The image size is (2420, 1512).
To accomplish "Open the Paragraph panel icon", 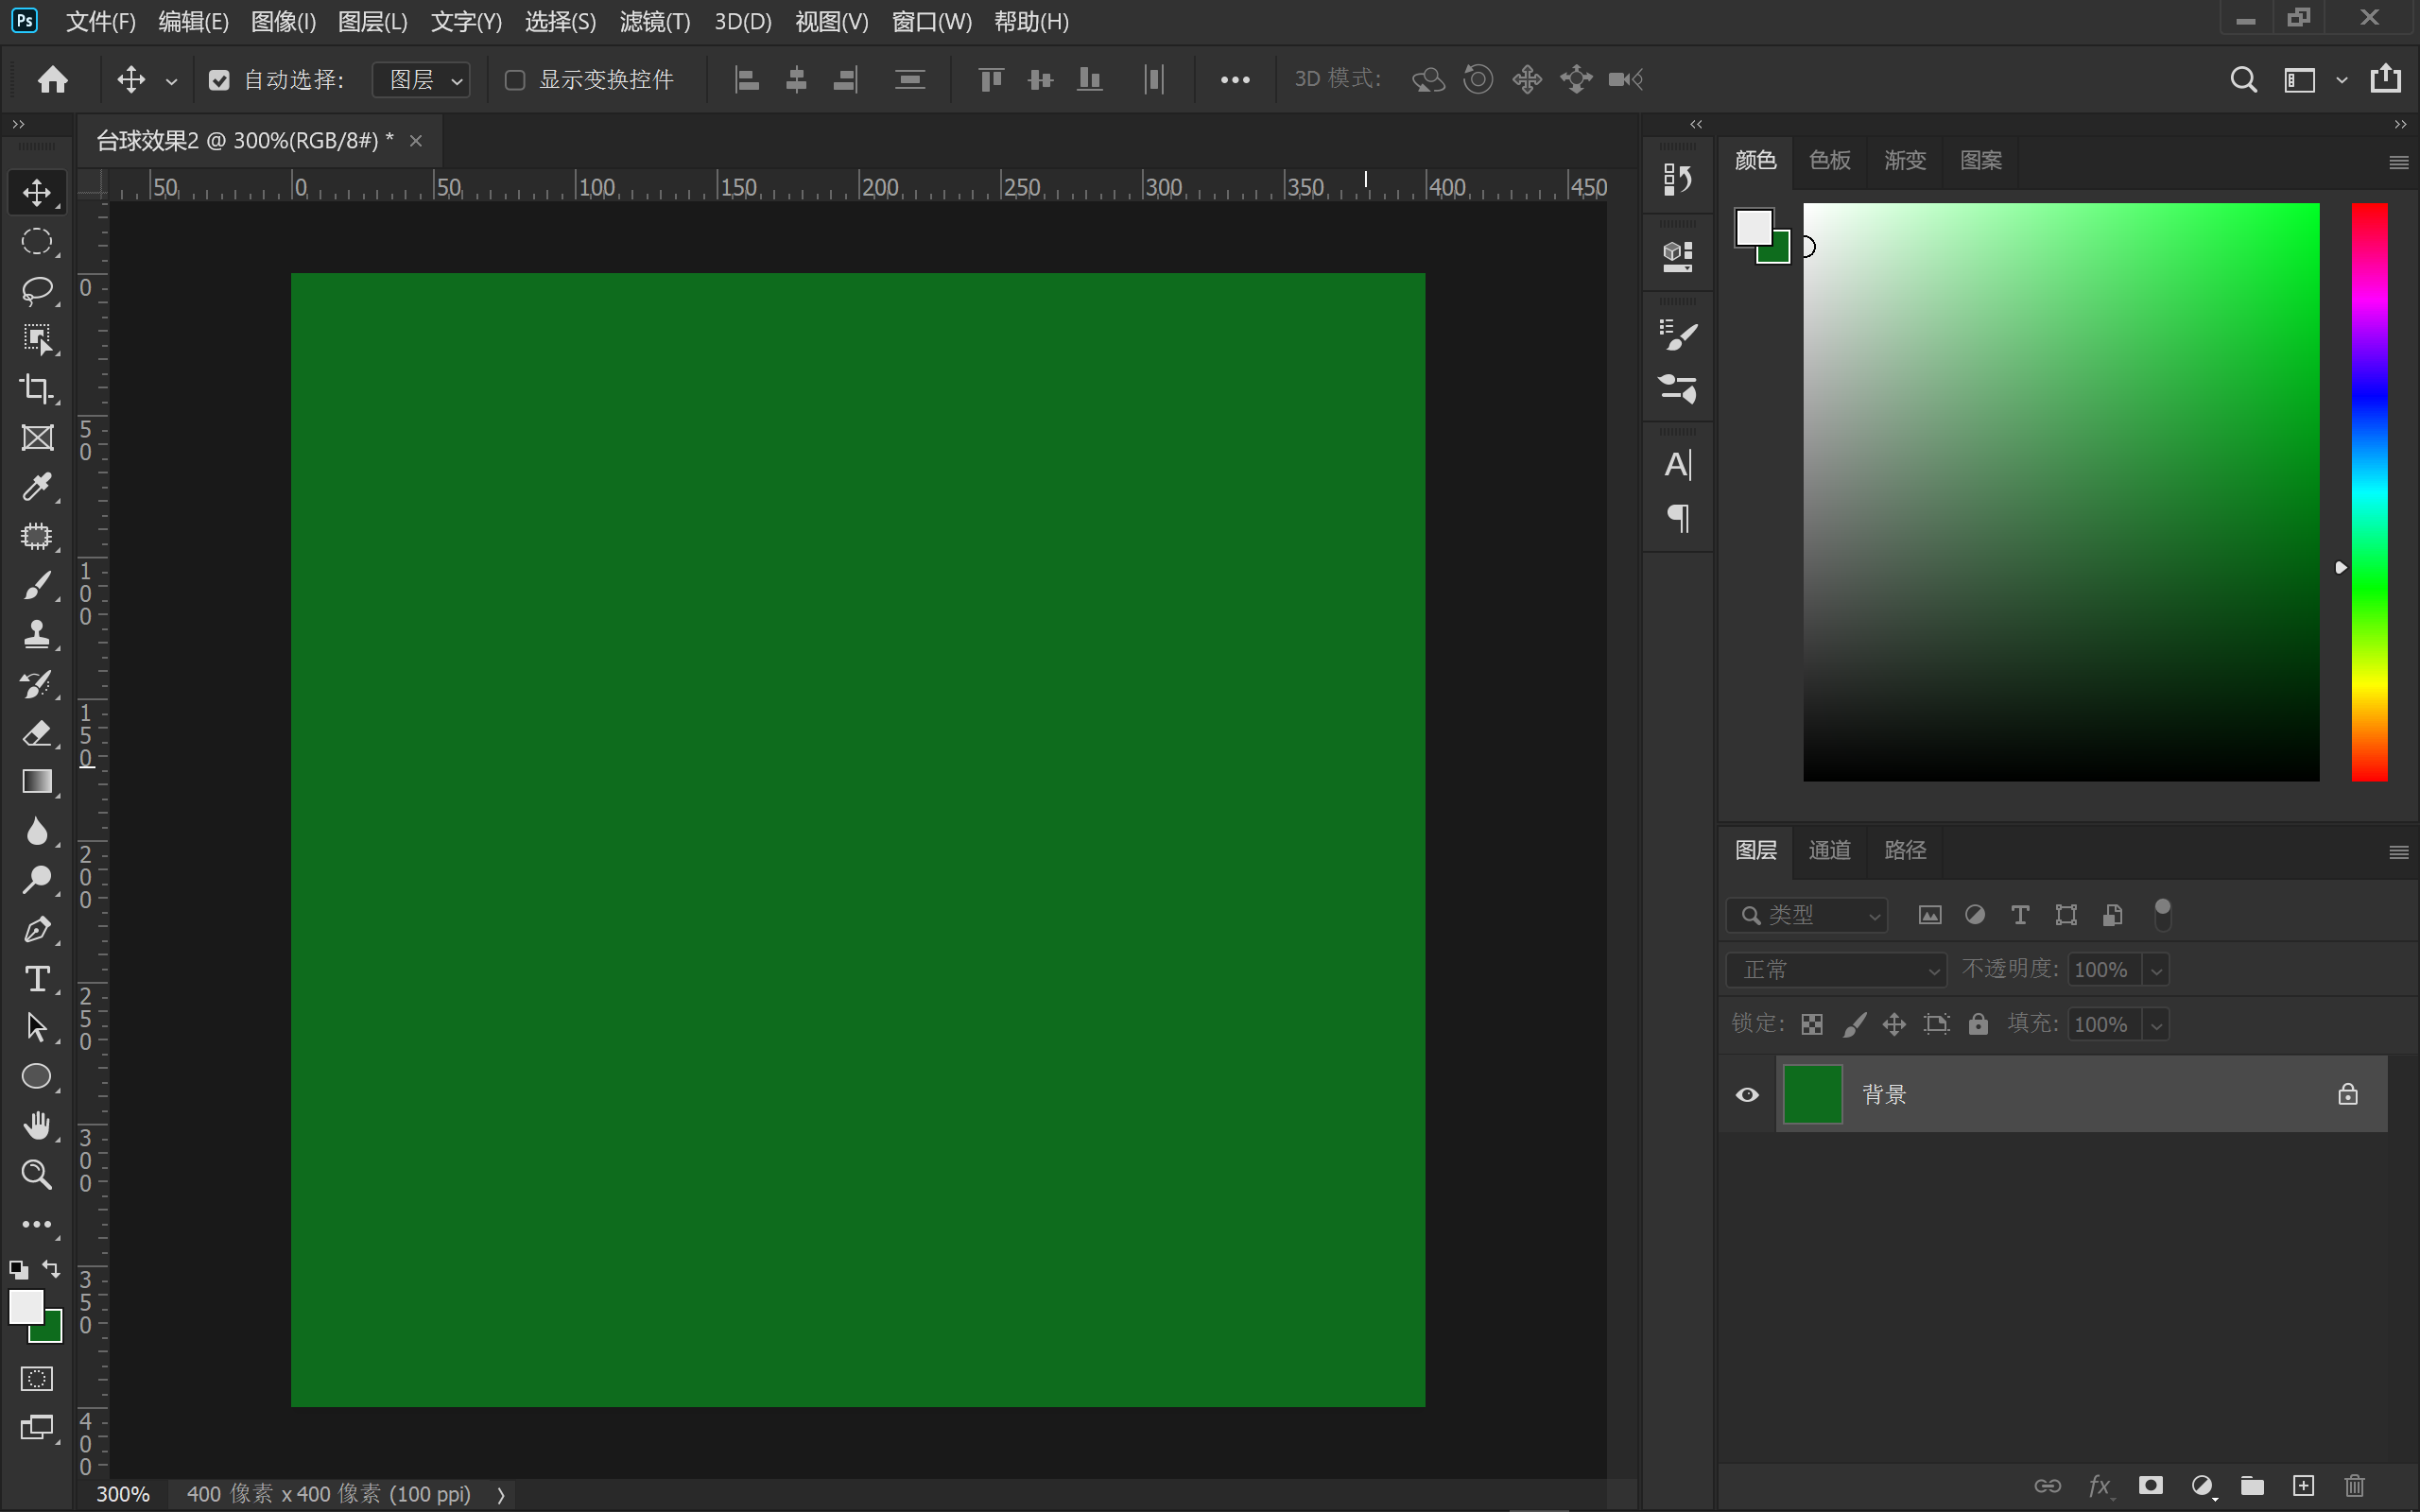I will (1678, 518).
